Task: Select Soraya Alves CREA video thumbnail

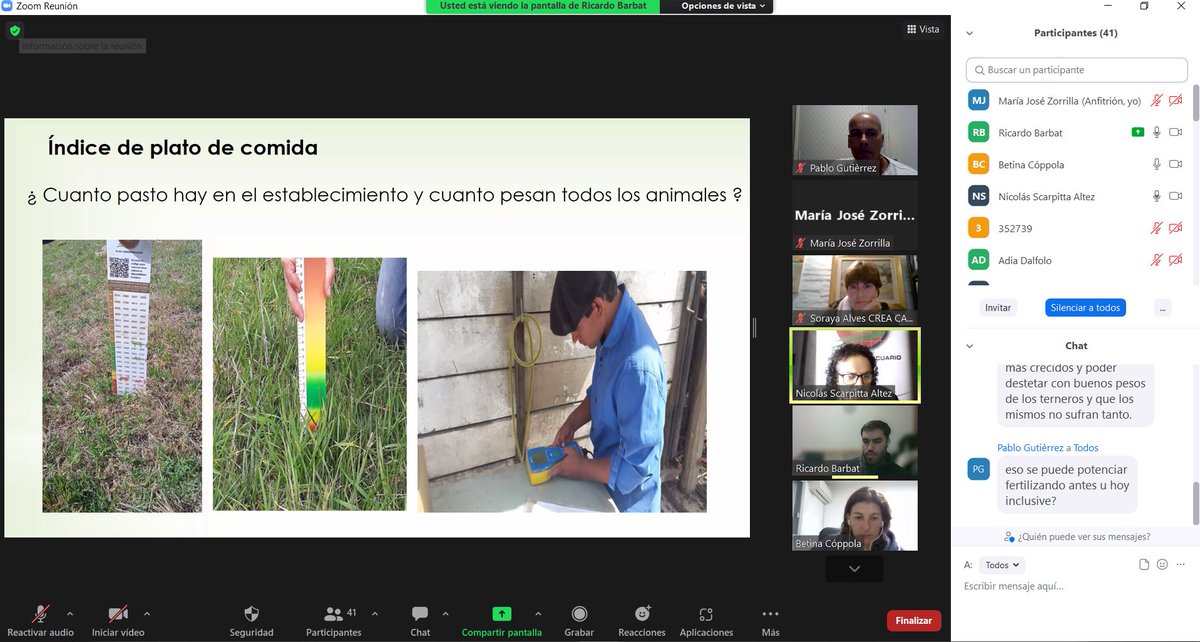Action: [x=855, y=290]
